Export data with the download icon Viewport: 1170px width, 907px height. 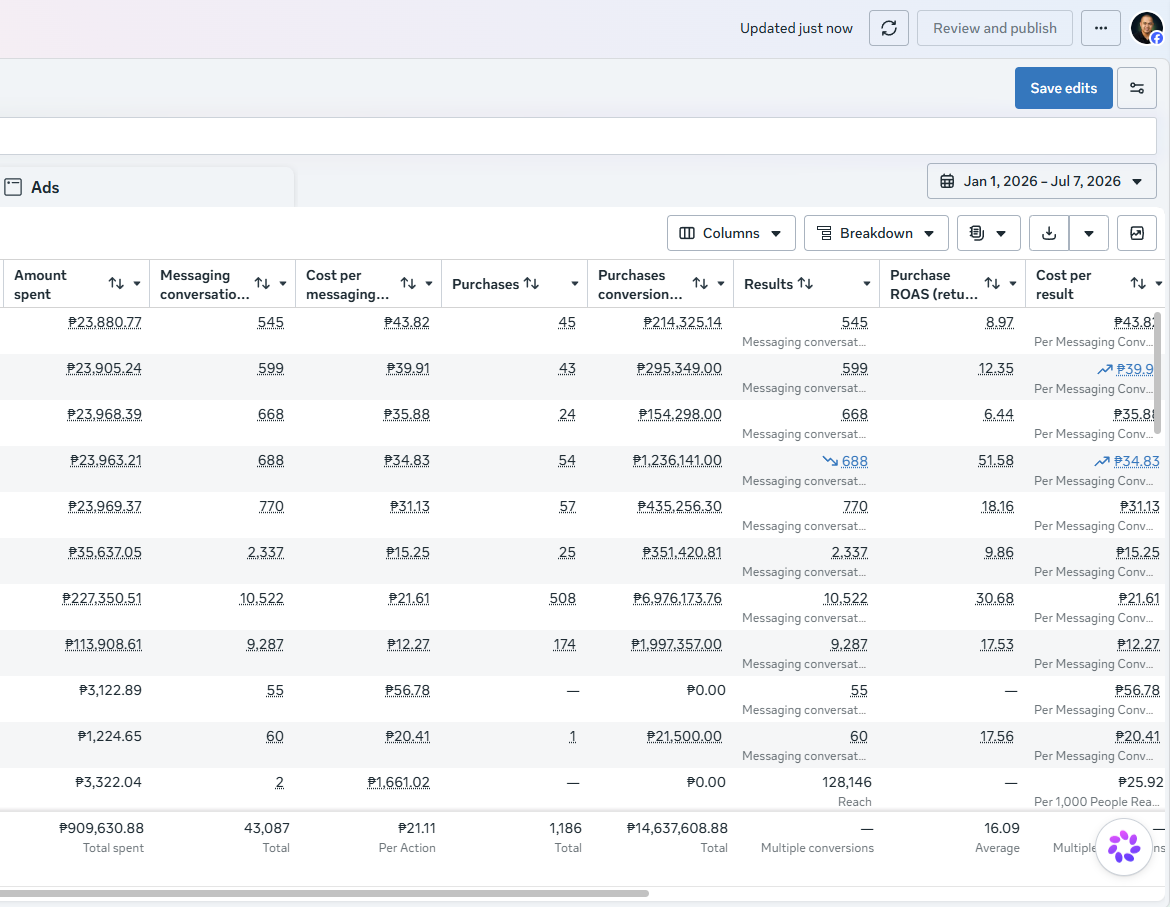(x=1048, y=233)
